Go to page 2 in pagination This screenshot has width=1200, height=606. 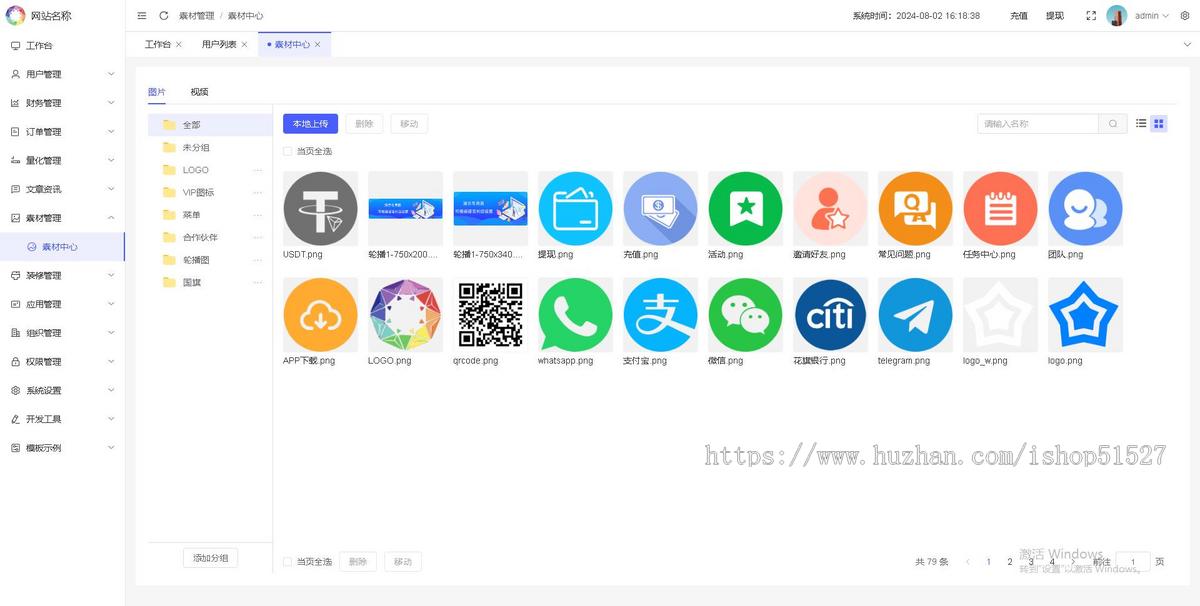click(1010, 562)
